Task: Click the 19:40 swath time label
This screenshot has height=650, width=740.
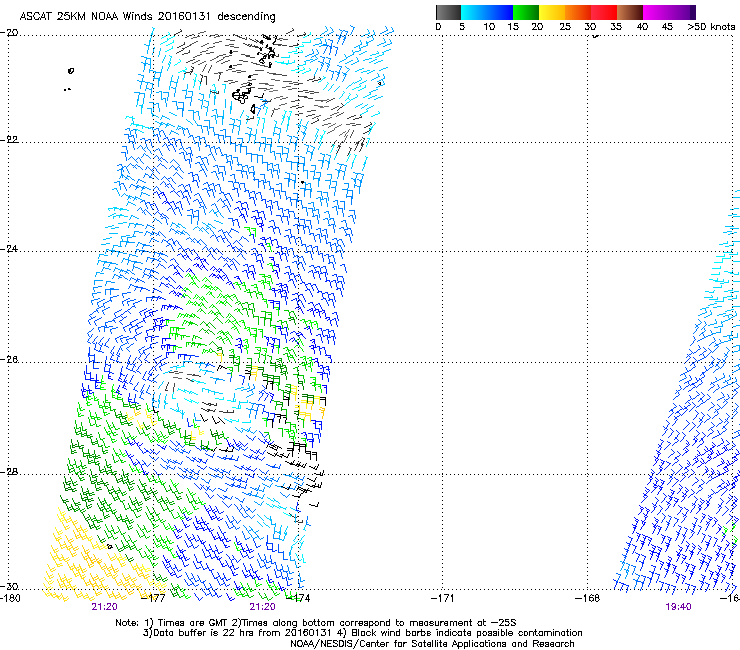Action: click(x=679, y=607)
